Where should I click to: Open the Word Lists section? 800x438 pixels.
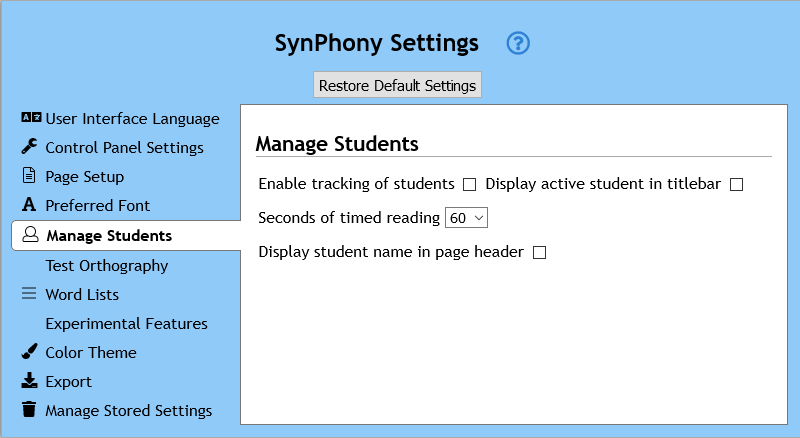coord(82,295)
